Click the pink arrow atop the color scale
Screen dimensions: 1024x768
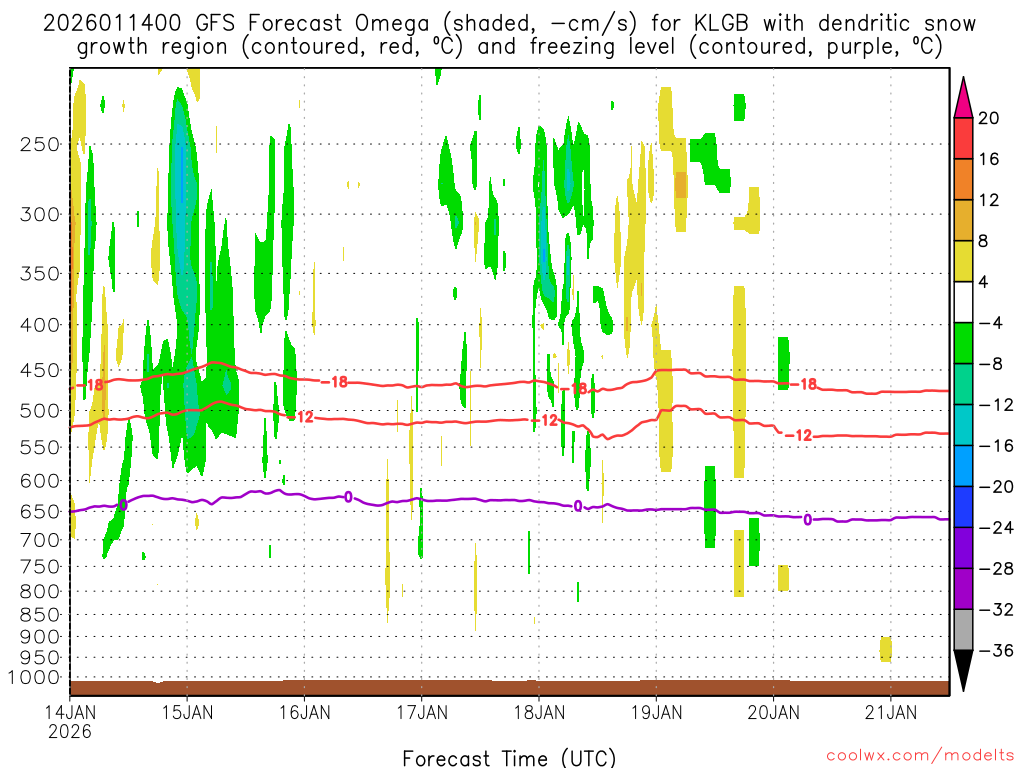(x=963, y=98)
